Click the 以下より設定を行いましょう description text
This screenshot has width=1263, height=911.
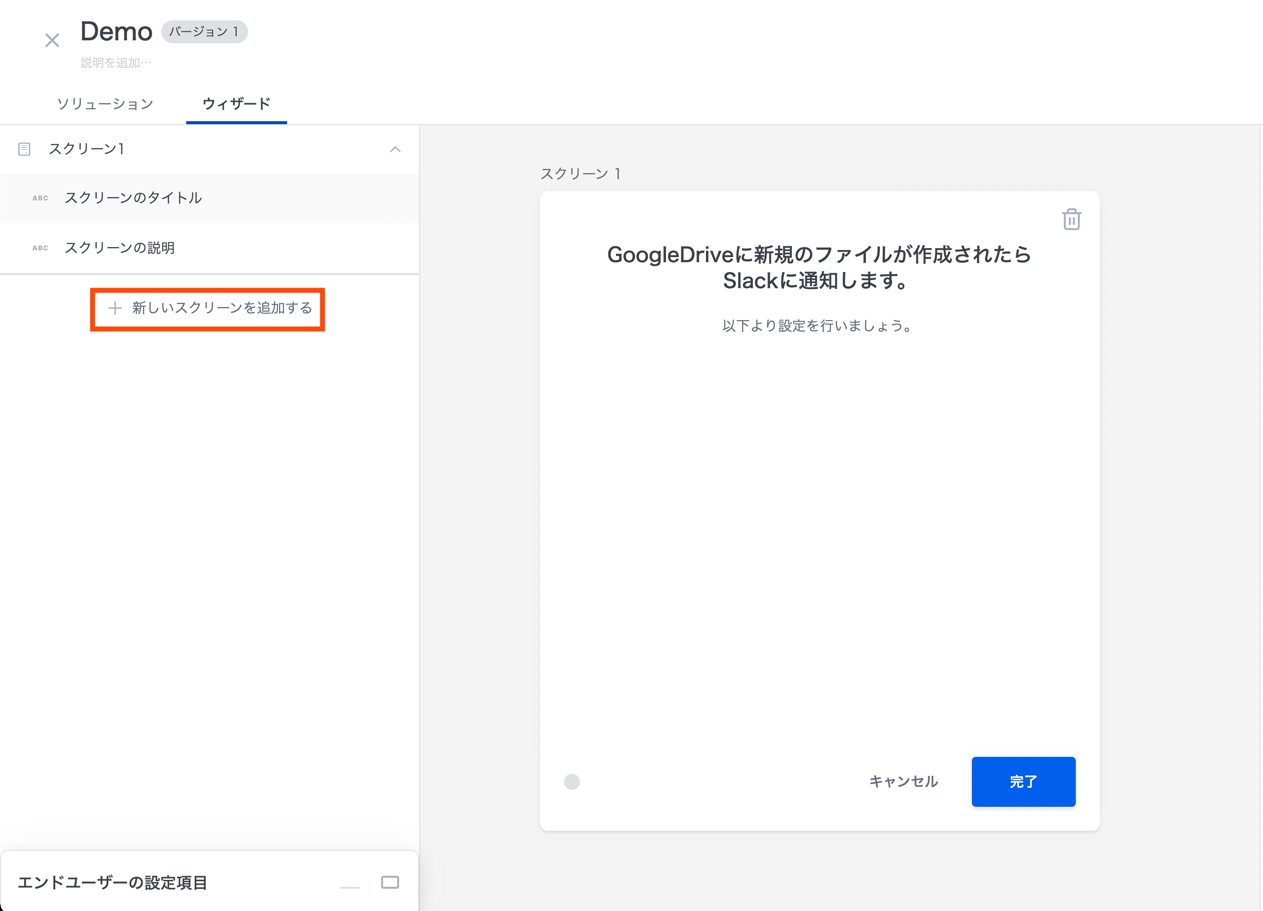point(817,326)
